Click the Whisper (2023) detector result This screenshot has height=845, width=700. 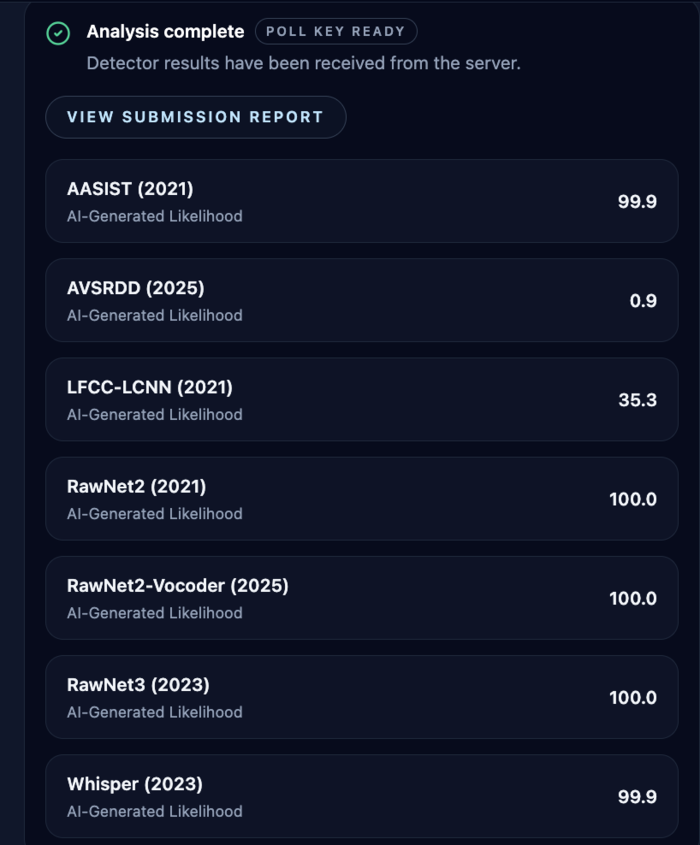tap(358, 795)
